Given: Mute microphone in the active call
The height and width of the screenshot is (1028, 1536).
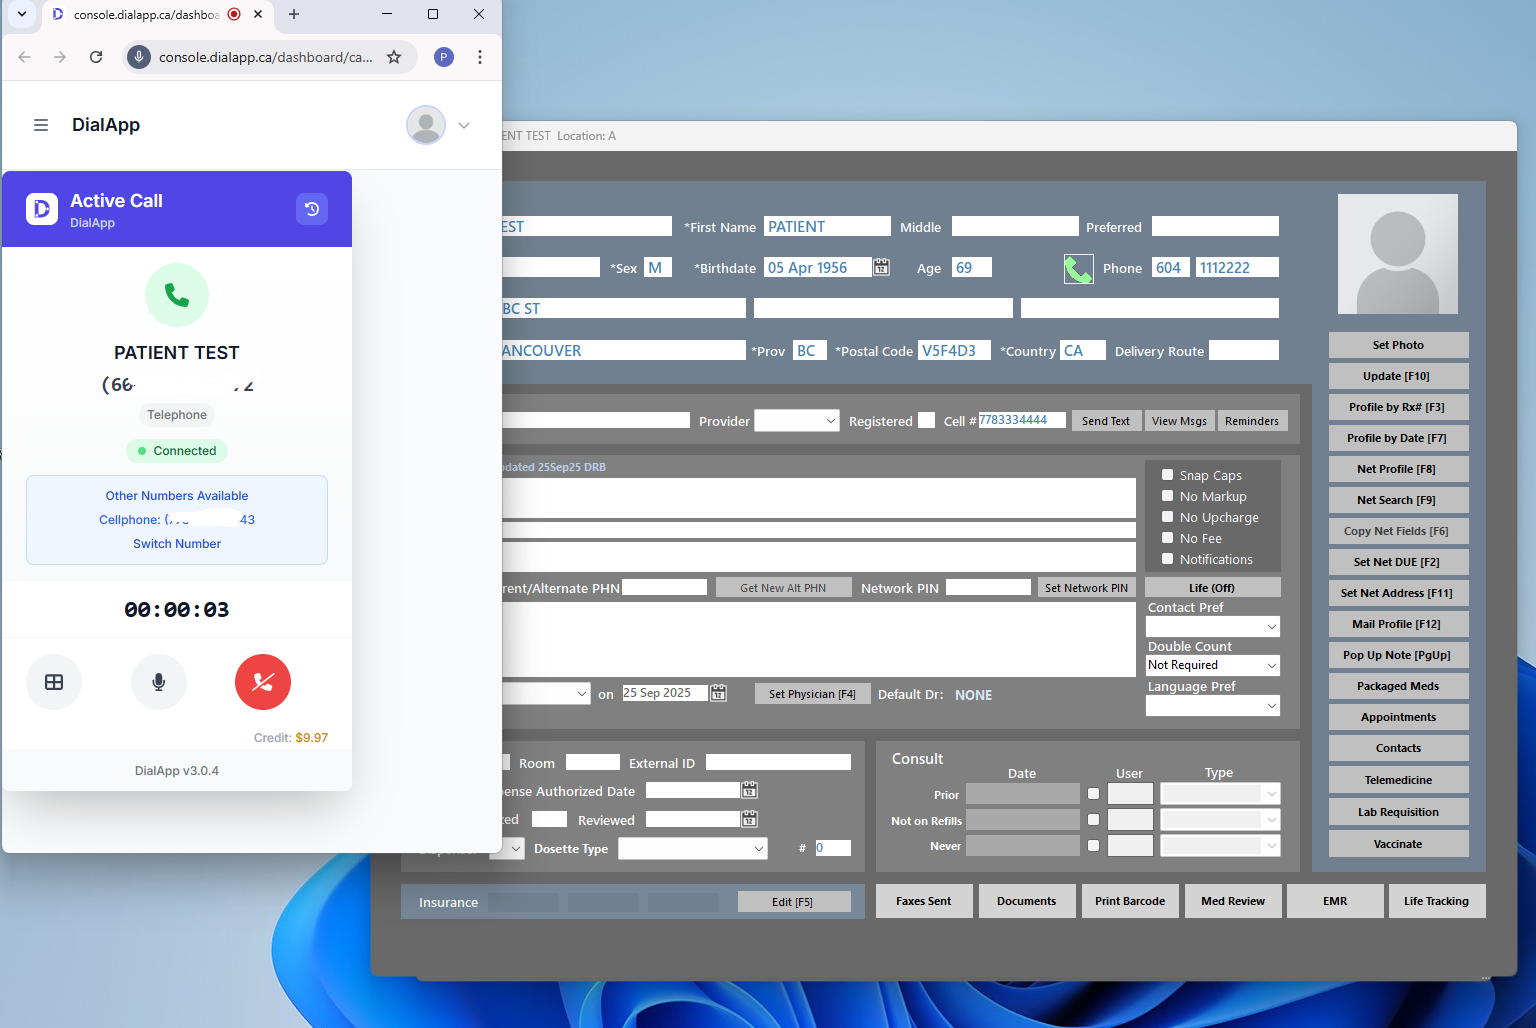Looking at the screenshot, I should [158, 682].
